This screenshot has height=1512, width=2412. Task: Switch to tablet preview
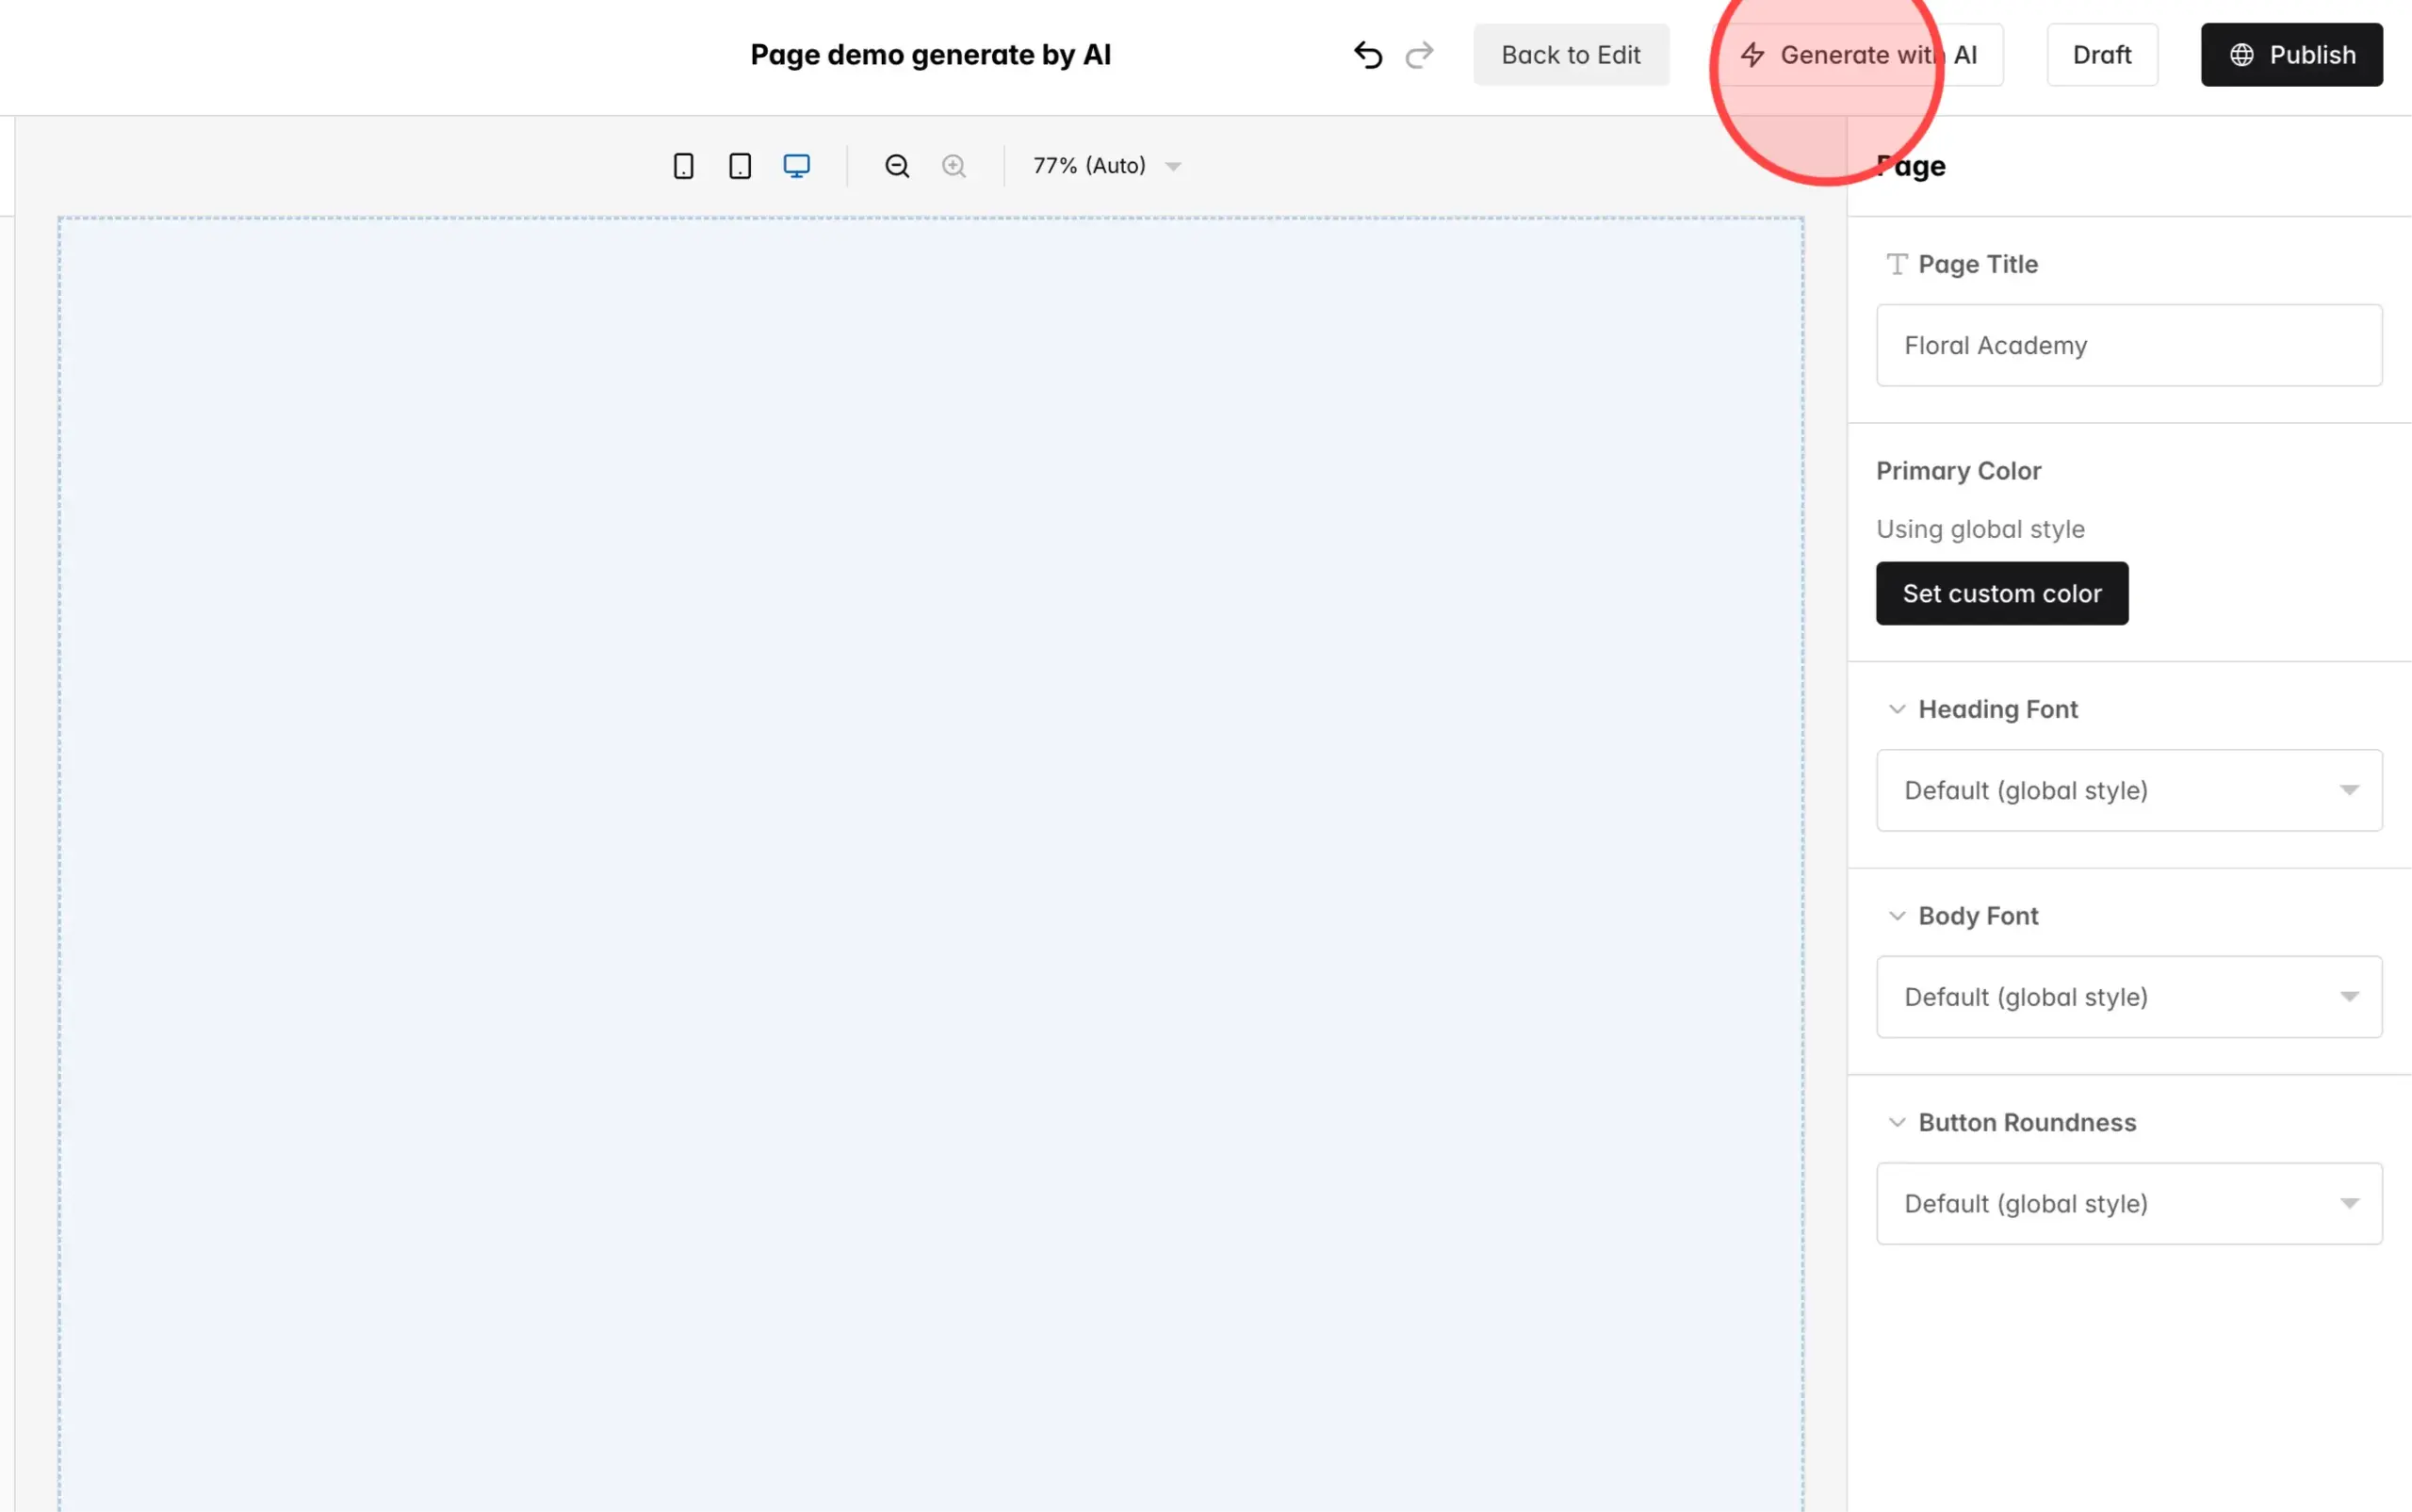tap(740, 166)
